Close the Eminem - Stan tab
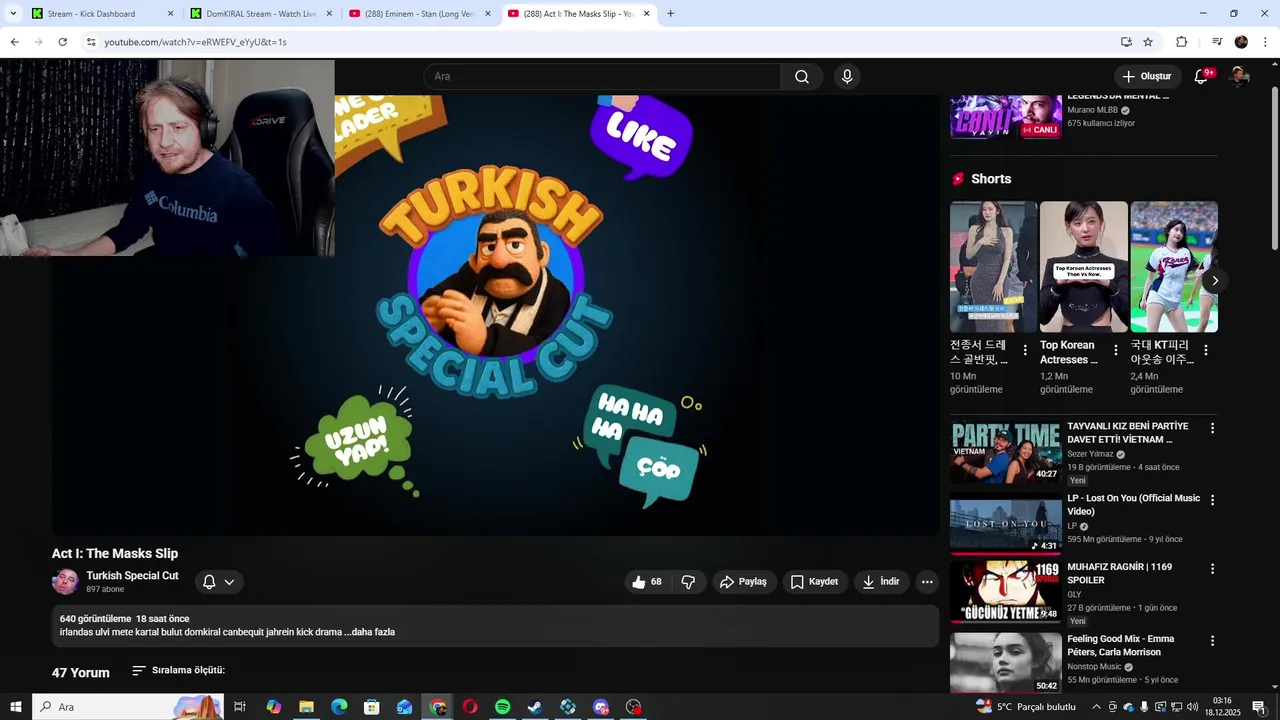Viewport: 1280px width, 720px height. tap(488, 14)
